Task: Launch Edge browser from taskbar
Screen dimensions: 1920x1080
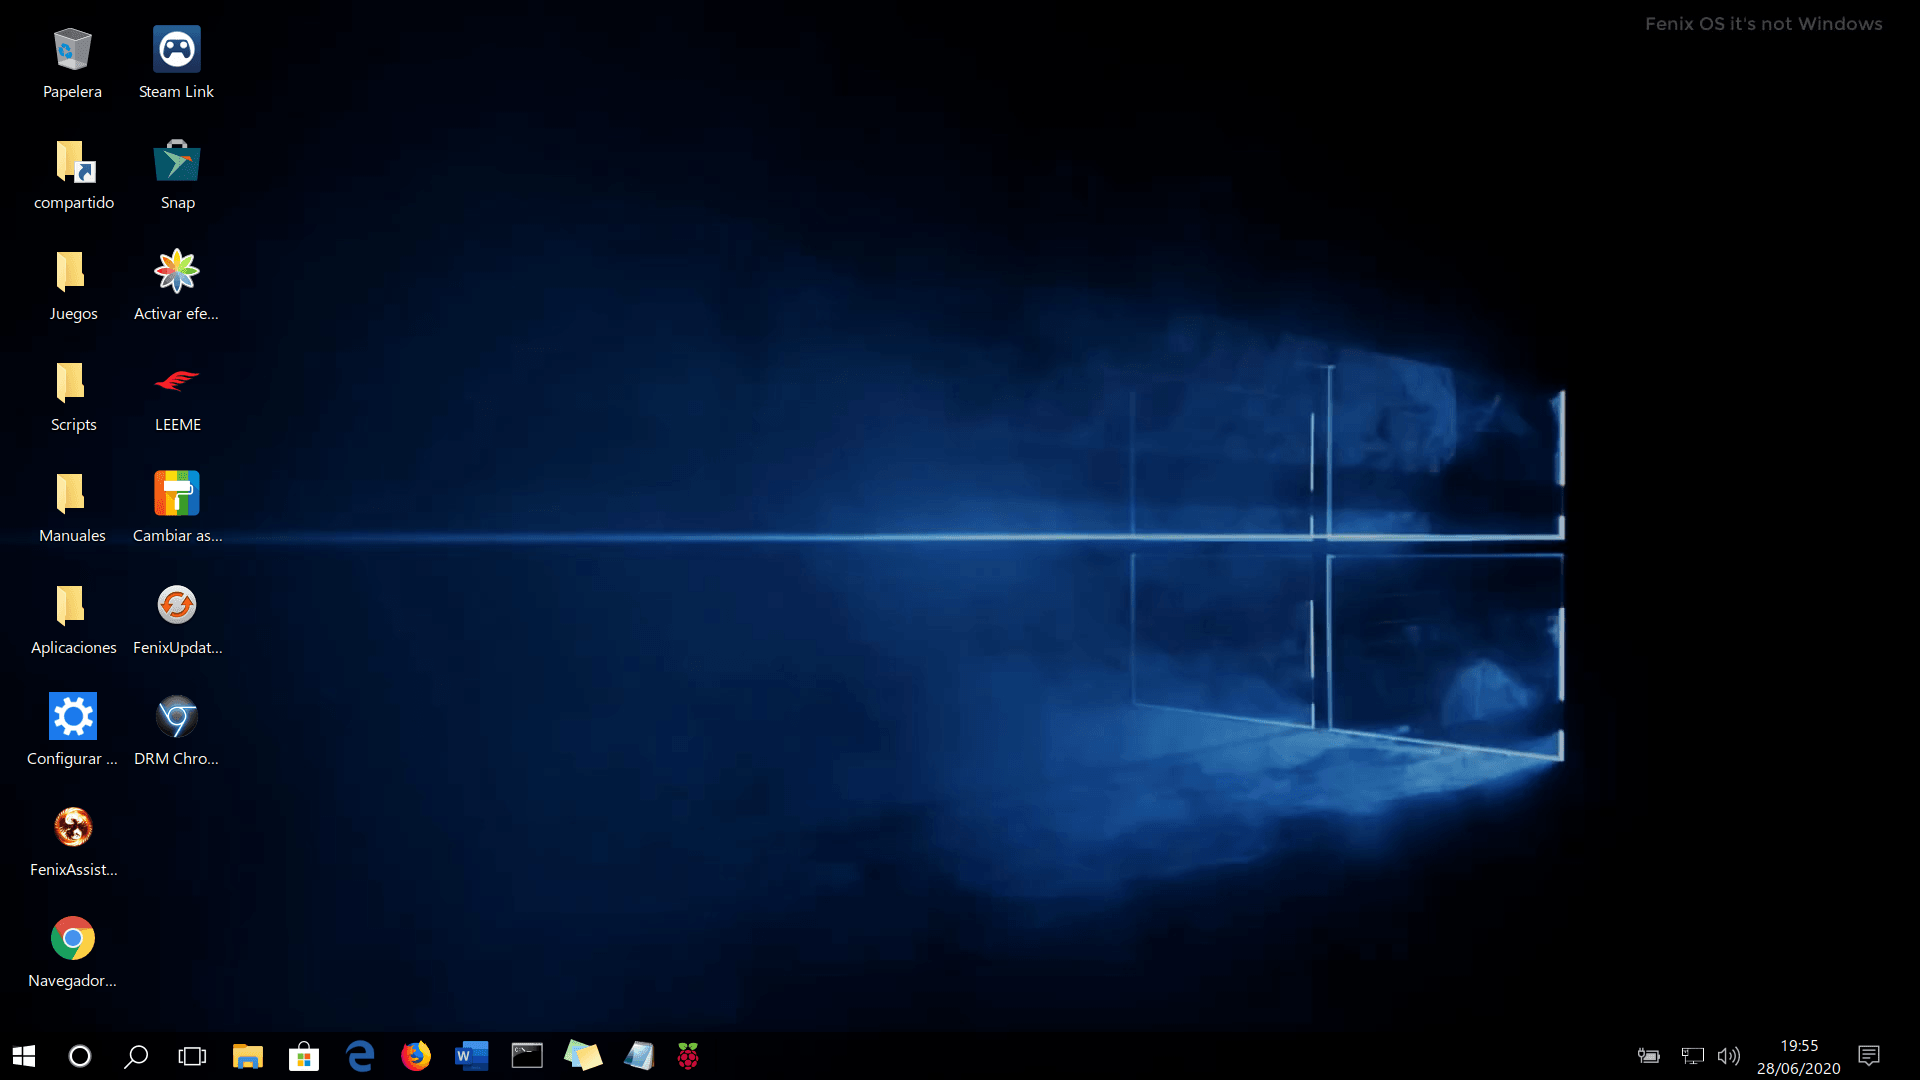Action: [x=360, y=1056]
